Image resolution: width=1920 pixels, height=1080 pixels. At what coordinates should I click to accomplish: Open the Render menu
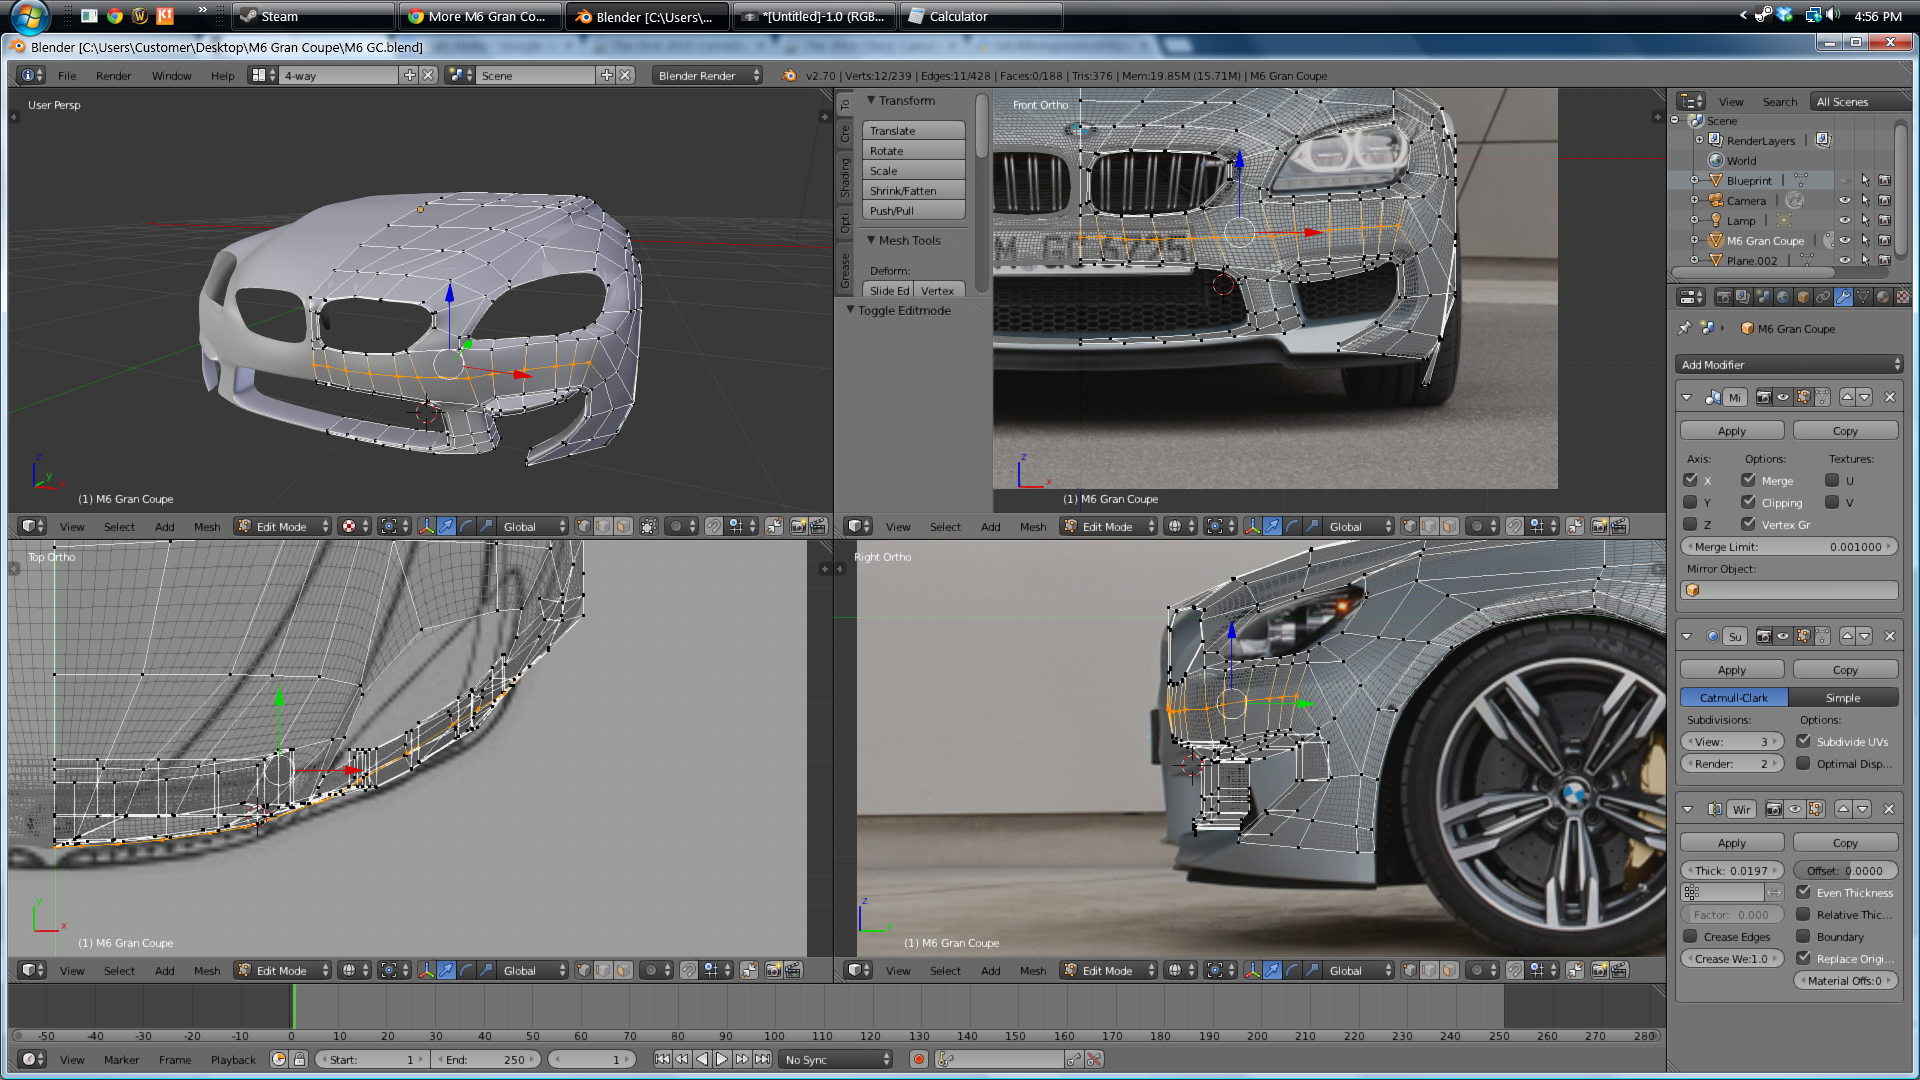point(113,75)
